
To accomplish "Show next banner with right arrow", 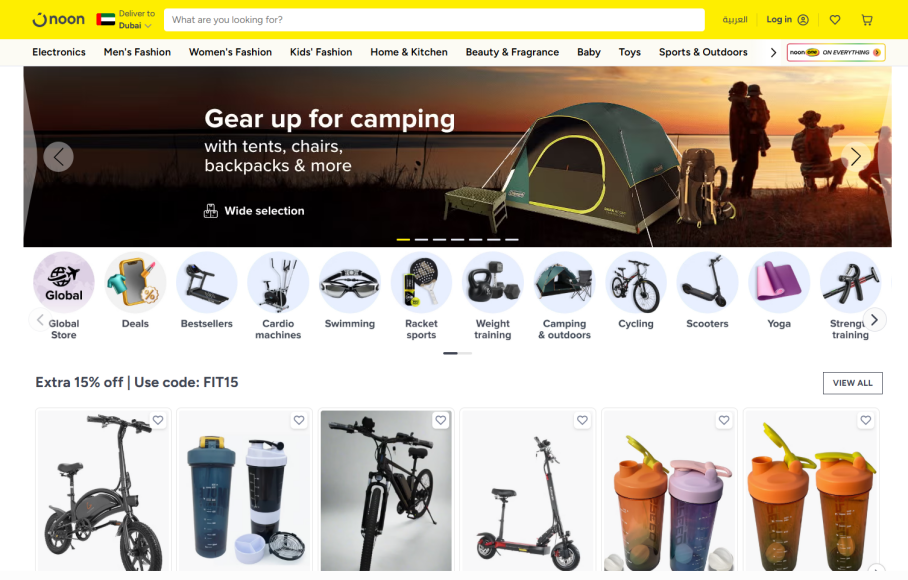I will pos(855,156).
